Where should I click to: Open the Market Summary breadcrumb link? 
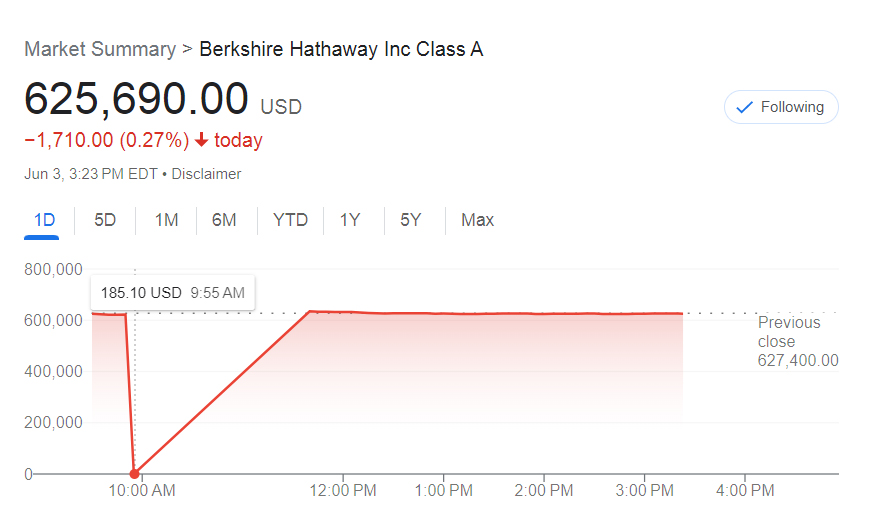[x=100, y=49]
